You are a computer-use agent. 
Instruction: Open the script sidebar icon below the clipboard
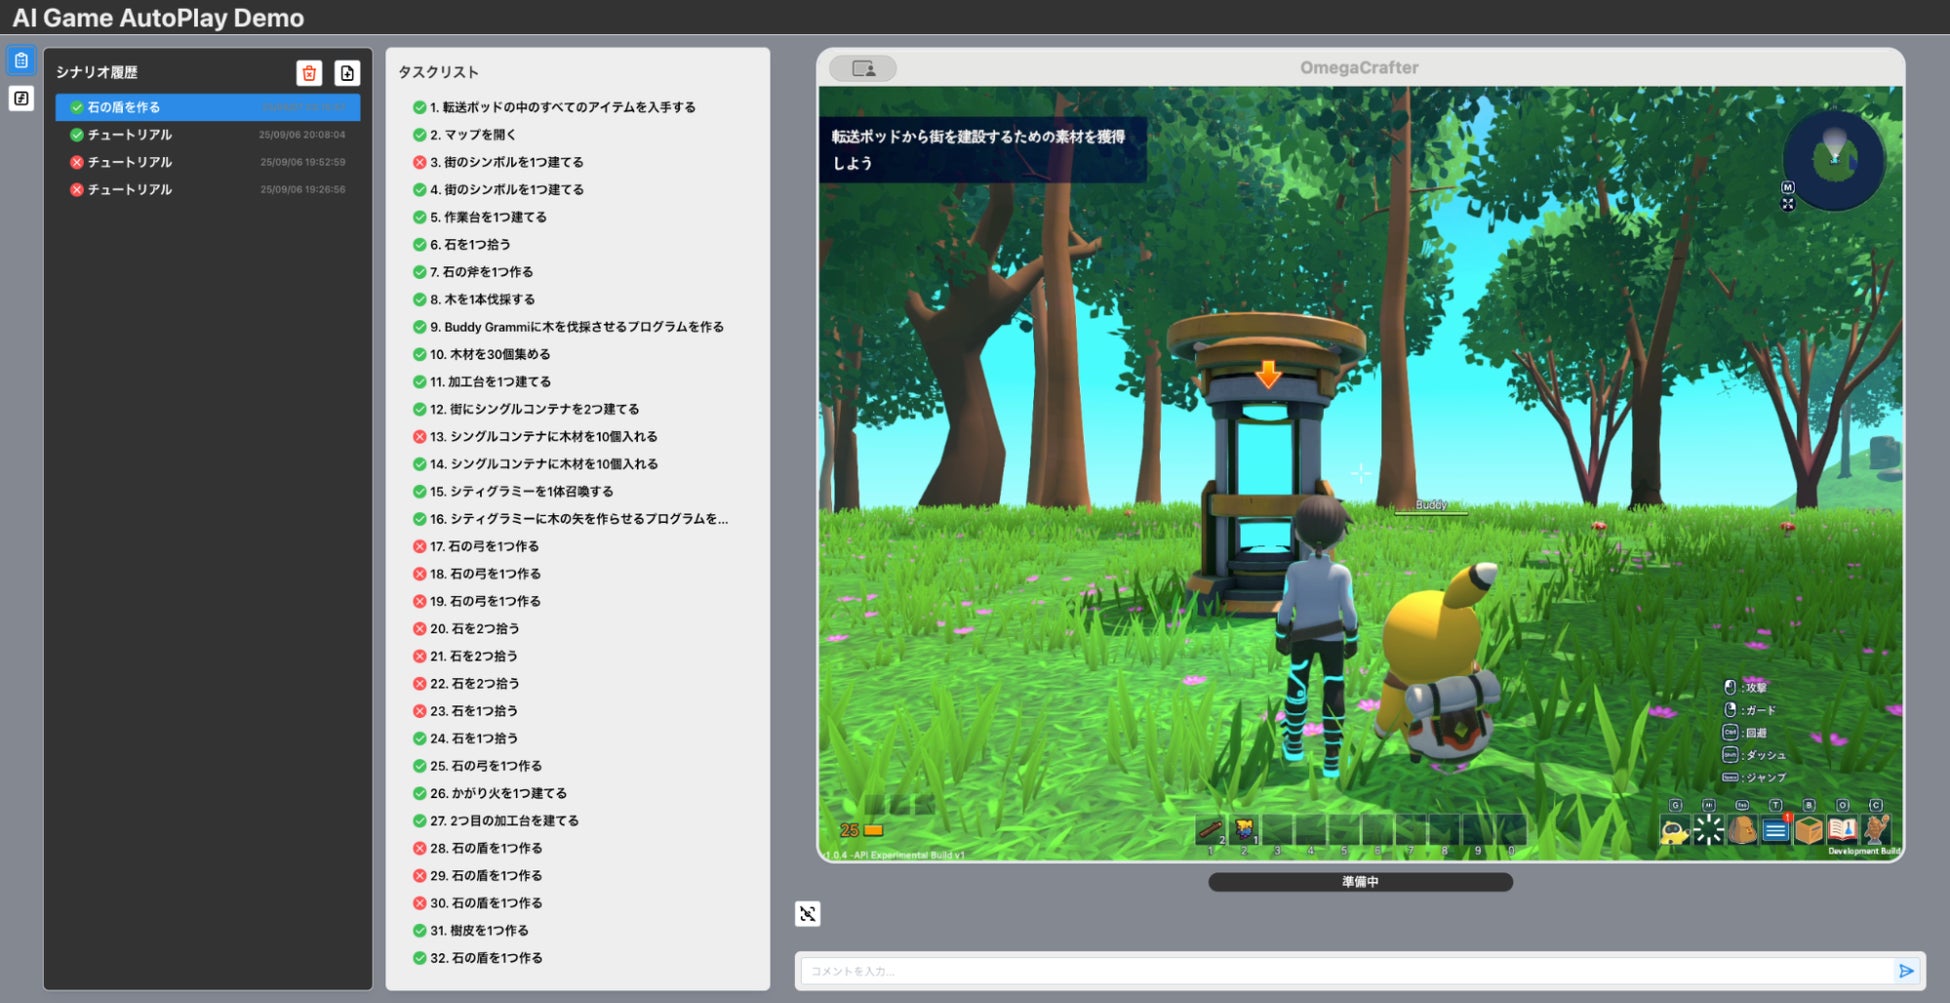21,98
